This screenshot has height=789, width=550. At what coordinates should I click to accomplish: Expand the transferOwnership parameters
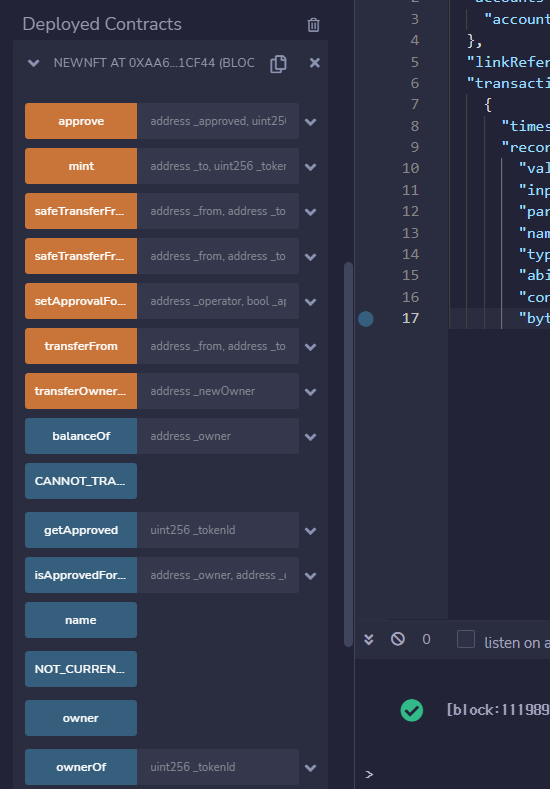tap(311, 391)
